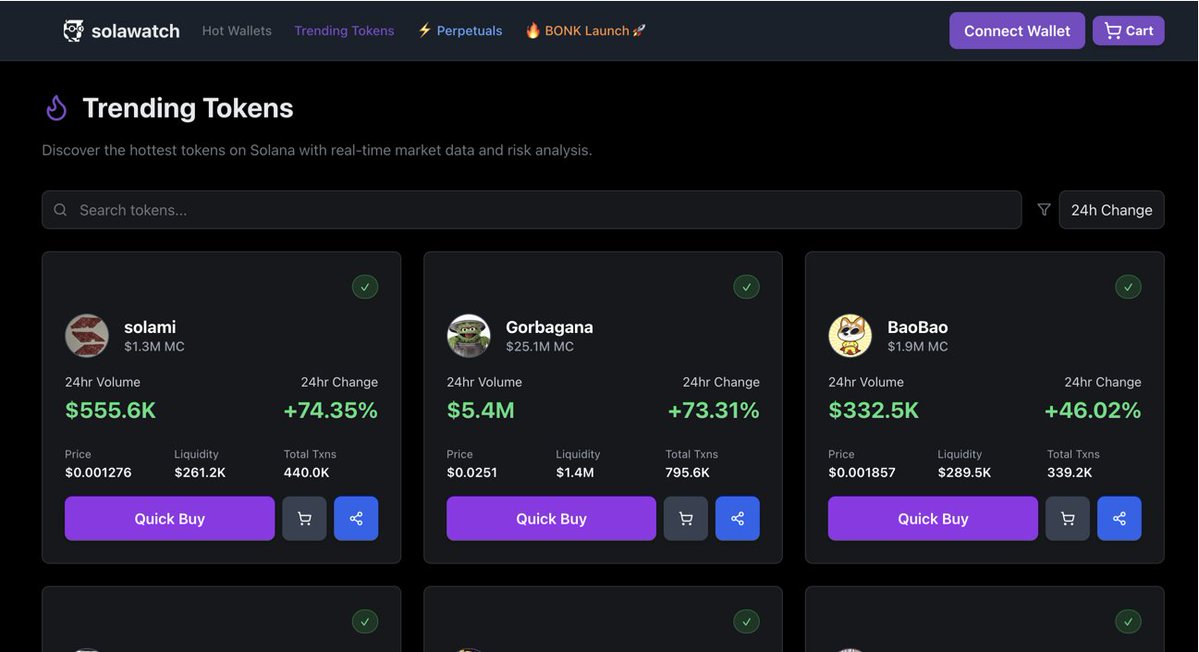
Task: Click the +46.02% change value
Action: point(1093,410)
